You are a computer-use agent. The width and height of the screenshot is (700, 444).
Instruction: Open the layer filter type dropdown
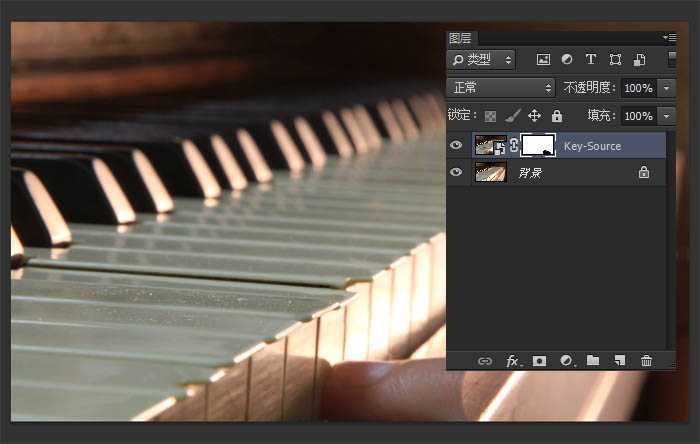click(x=481, y=59)
